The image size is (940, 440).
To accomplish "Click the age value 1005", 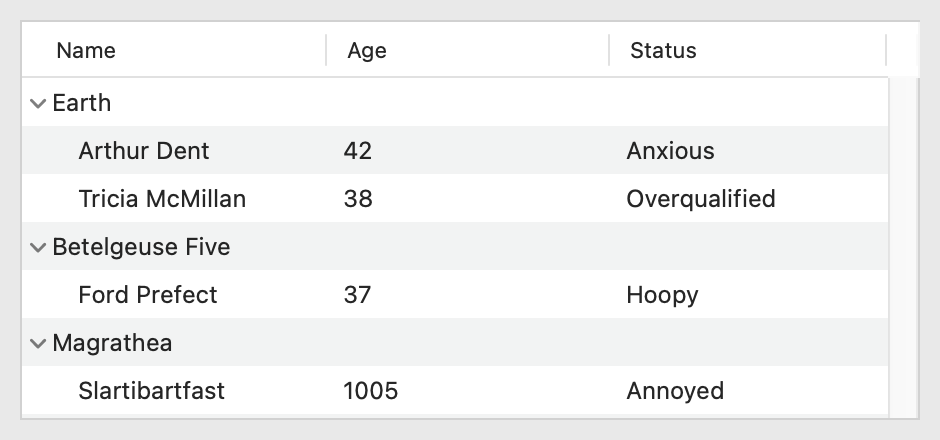I will click(x=370, y=391).
